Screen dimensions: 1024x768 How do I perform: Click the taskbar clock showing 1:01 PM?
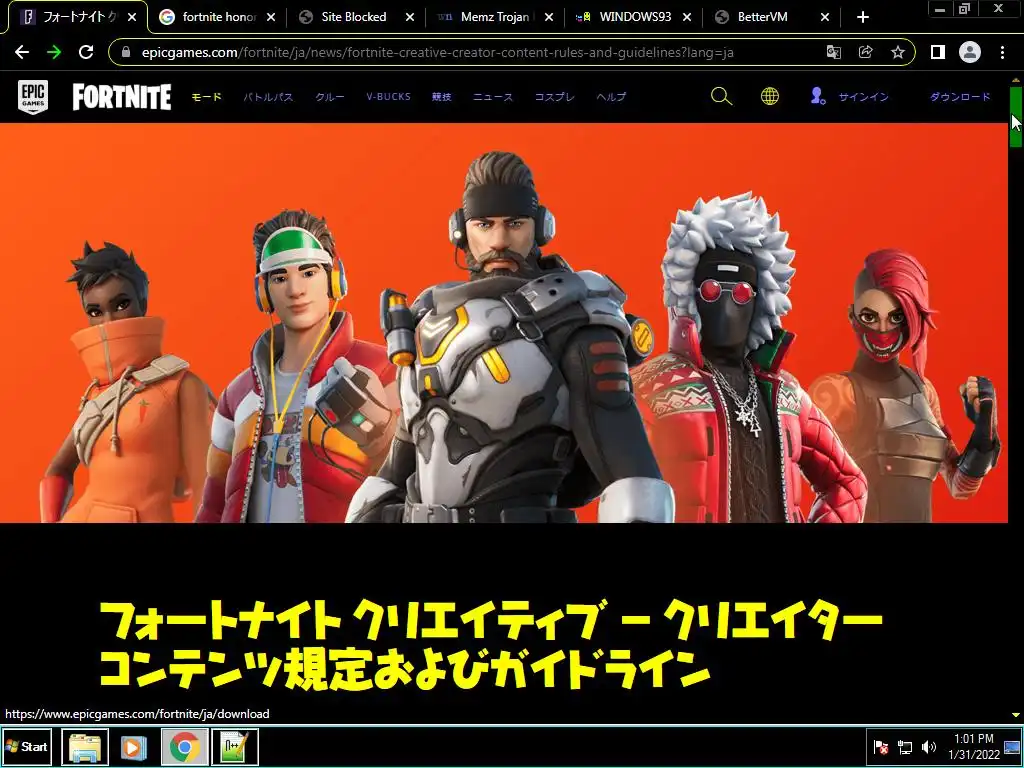pyautogui.click(x=974, y=746)
